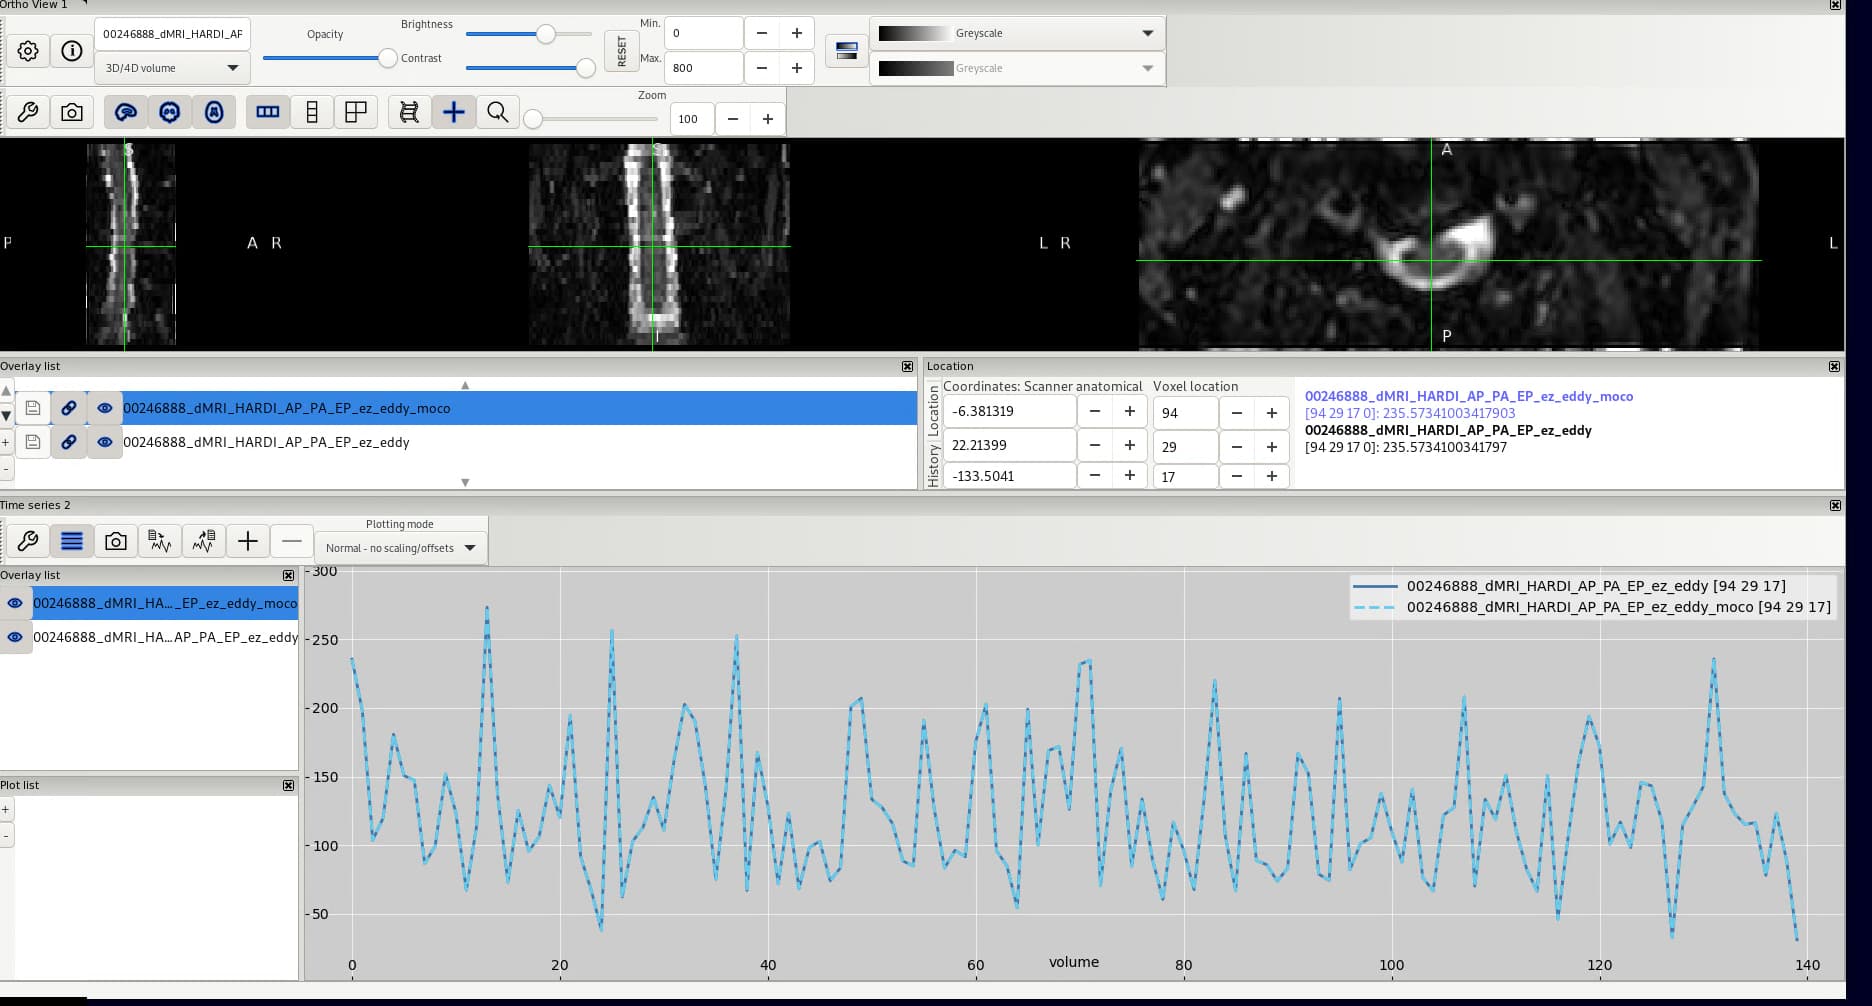1872x1006 pixels.
Task: Toggle the axial canvas view button
Action: 214,112
